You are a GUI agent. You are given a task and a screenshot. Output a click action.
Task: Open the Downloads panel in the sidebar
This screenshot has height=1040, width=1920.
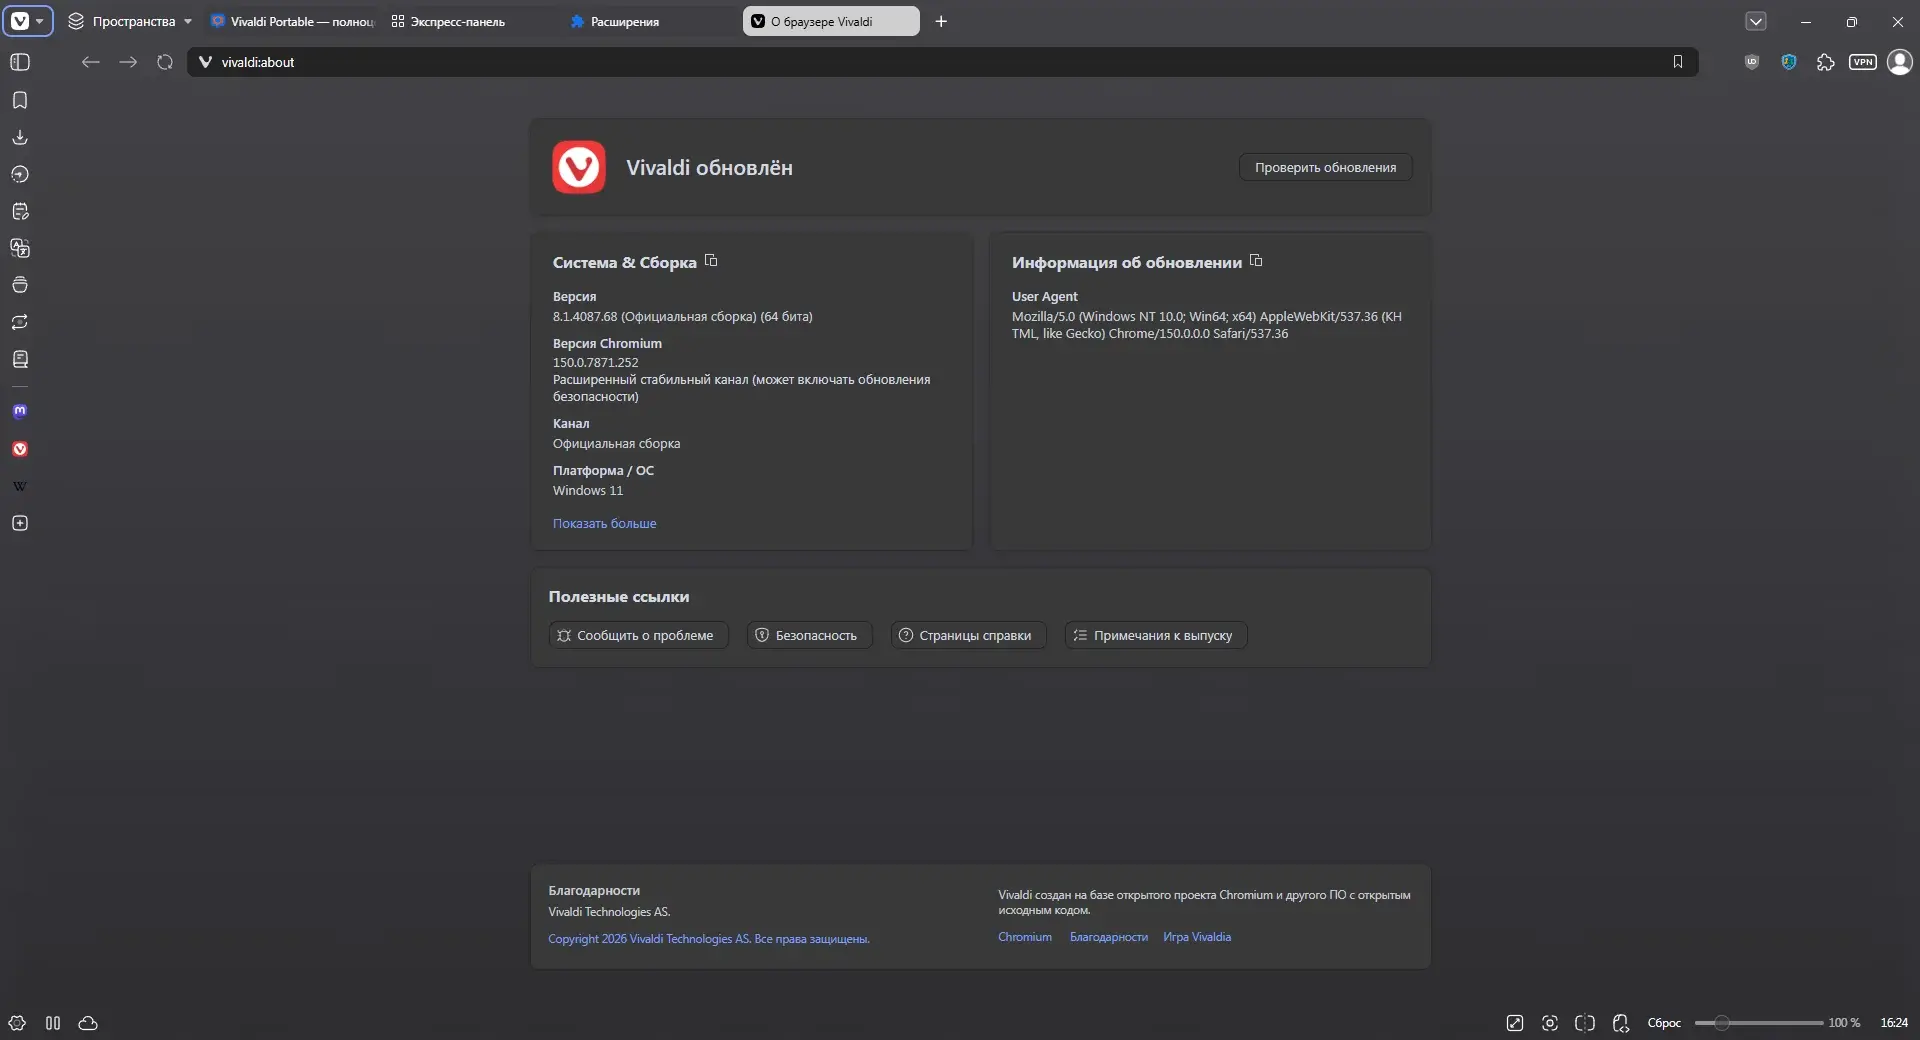[x=20, y=137]
